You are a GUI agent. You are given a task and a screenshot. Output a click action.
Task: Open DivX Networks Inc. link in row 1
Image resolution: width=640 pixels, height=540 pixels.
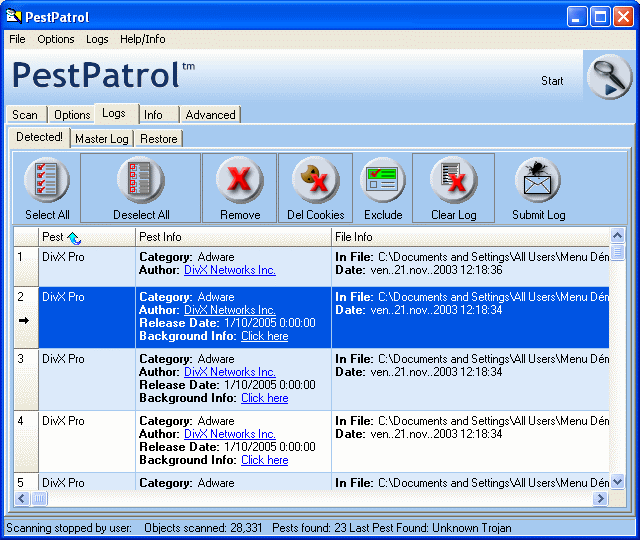click(230, 270)
